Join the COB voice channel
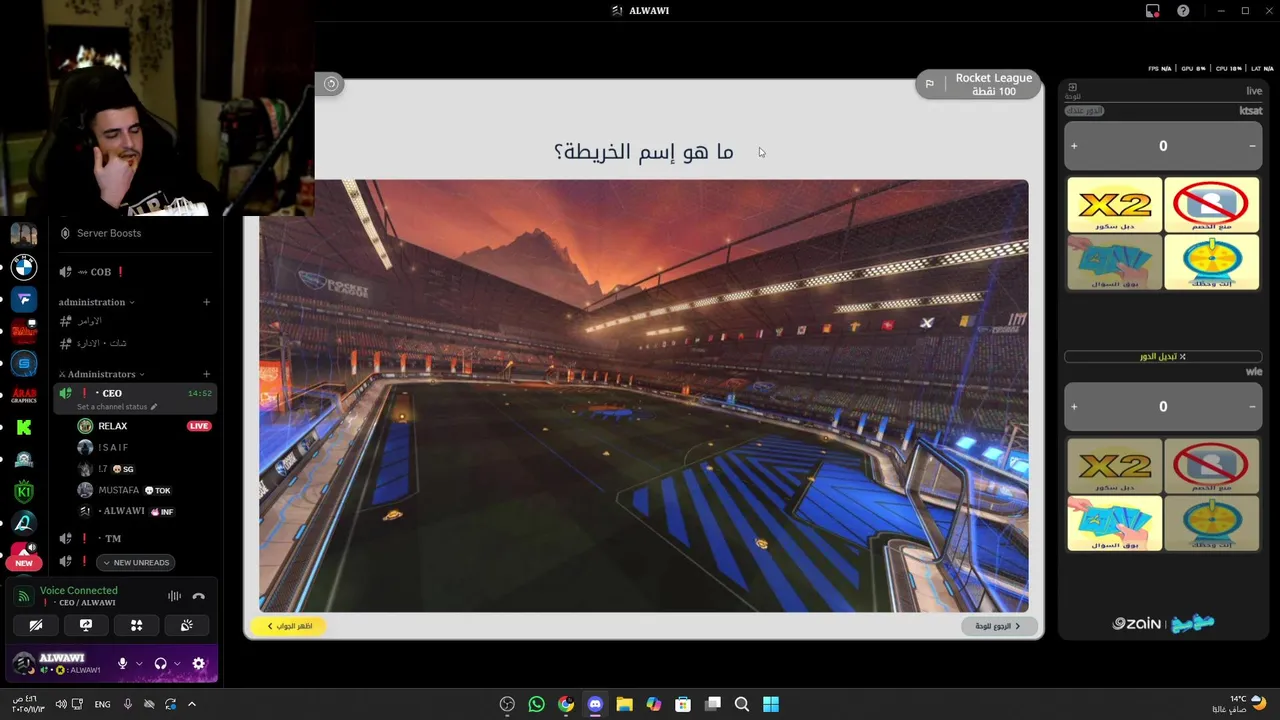1280x720 pixels. (x=101, y=272)
